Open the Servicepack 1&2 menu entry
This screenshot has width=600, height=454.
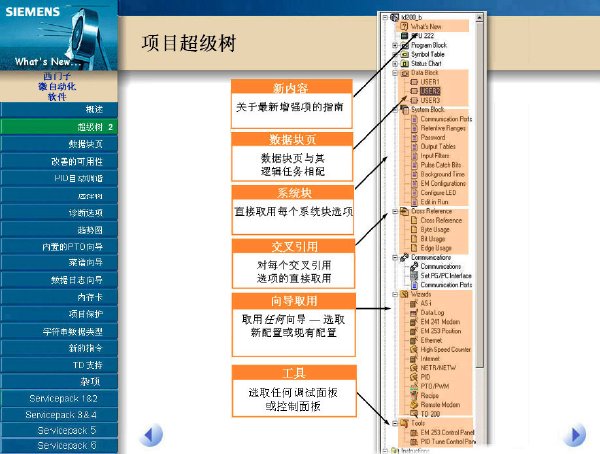(59, 398)
